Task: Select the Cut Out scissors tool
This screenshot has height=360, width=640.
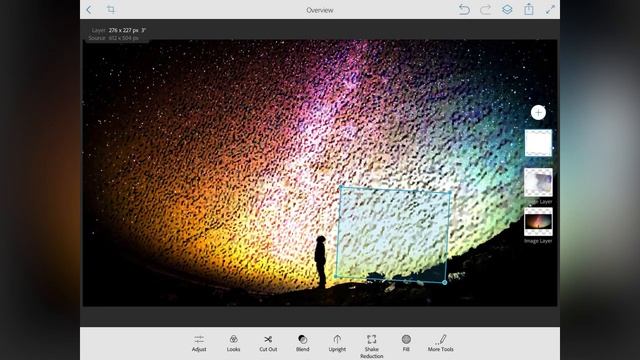Action: [x=268, y=343]
